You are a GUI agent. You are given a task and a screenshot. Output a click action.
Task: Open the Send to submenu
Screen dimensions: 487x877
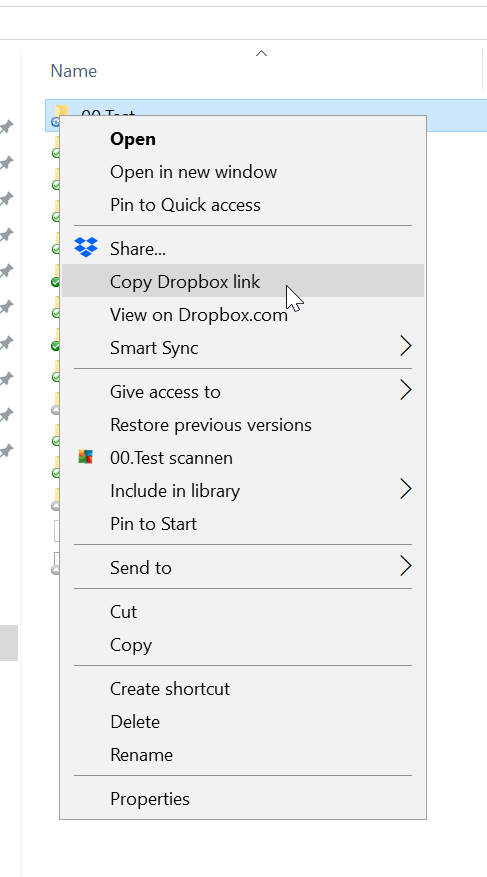tap(243, 567)
